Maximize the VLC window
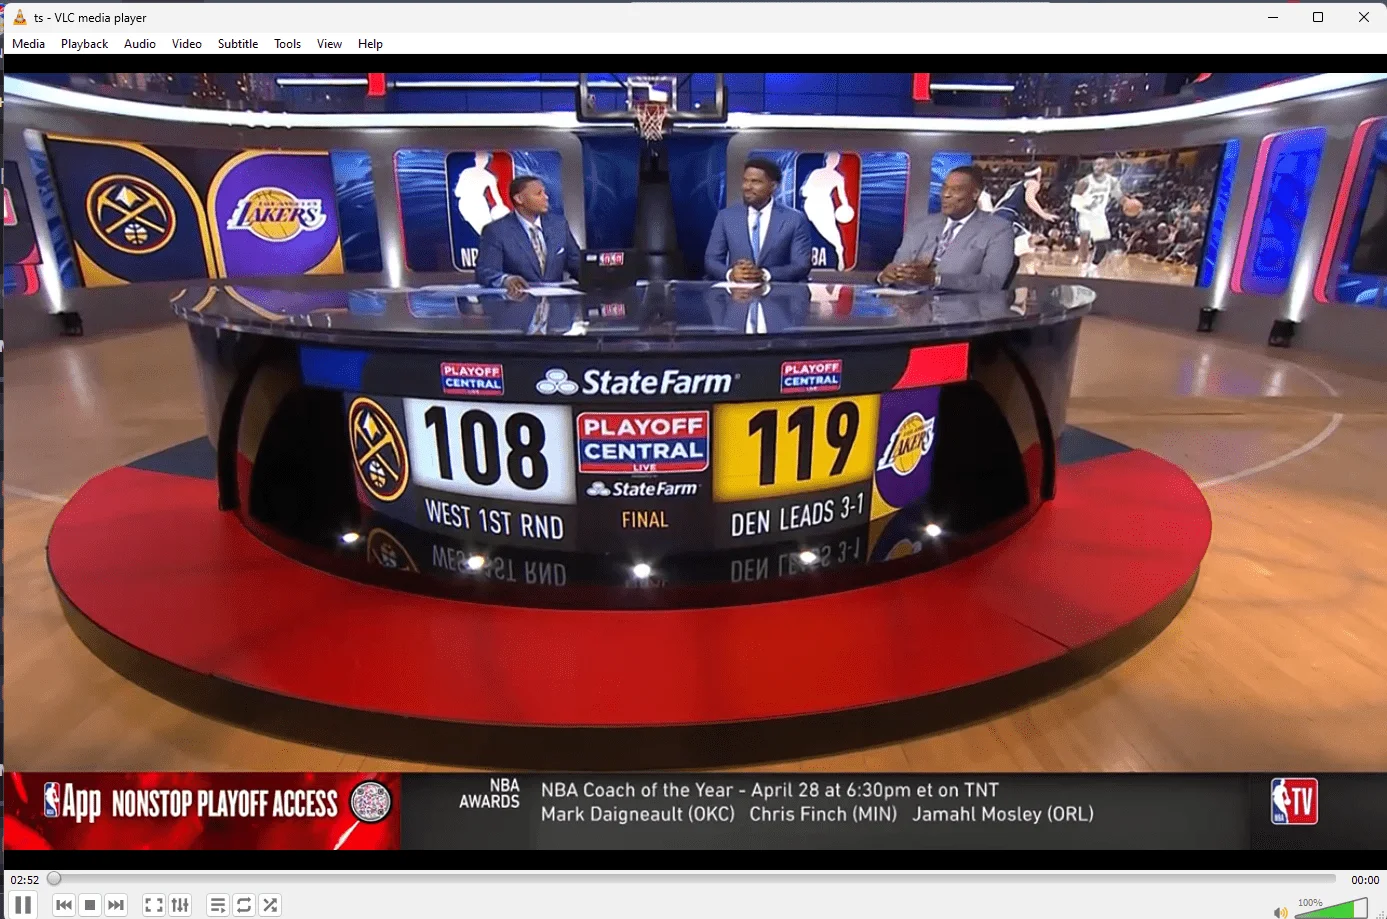 pyautogui.click(x=1318, y=17)
